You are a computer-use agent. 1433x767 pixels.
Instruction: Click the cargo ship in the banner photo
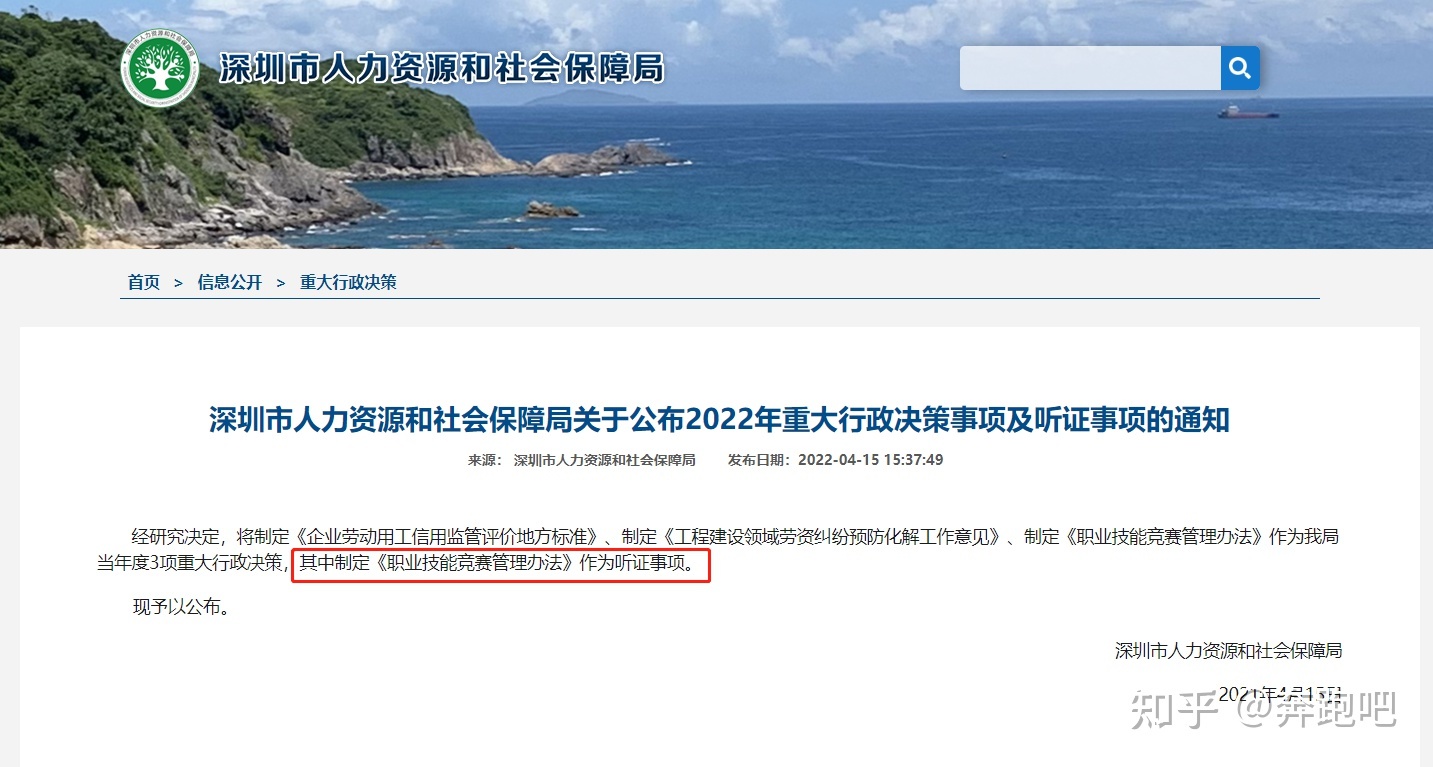point(1247,111)
